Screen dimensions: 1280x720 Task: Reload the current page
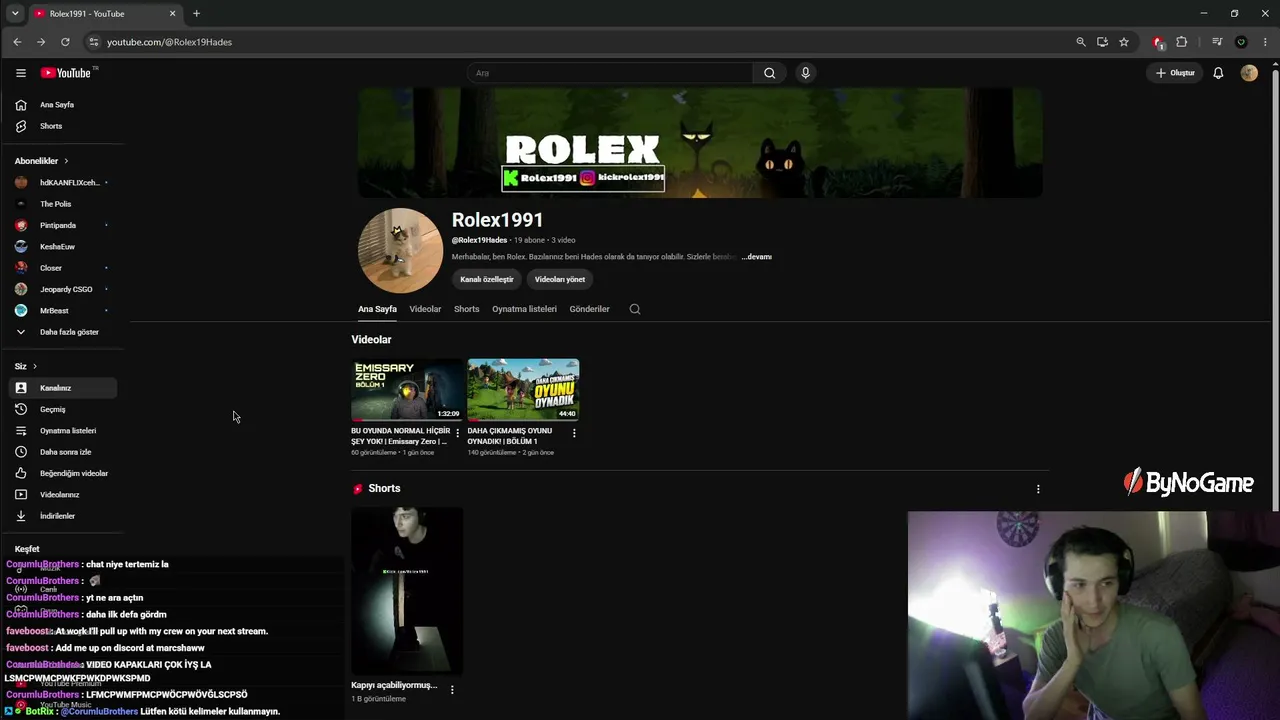(x=65, y=42)
